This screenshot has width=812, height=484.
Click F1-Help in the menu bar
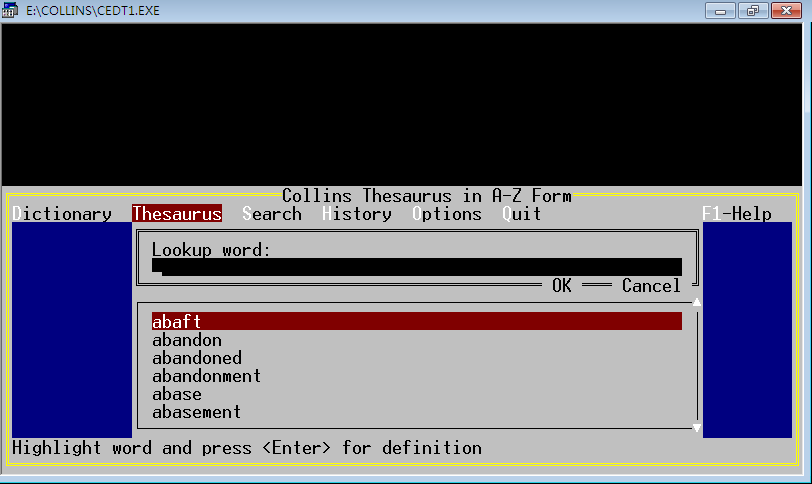tap(736, 214)
